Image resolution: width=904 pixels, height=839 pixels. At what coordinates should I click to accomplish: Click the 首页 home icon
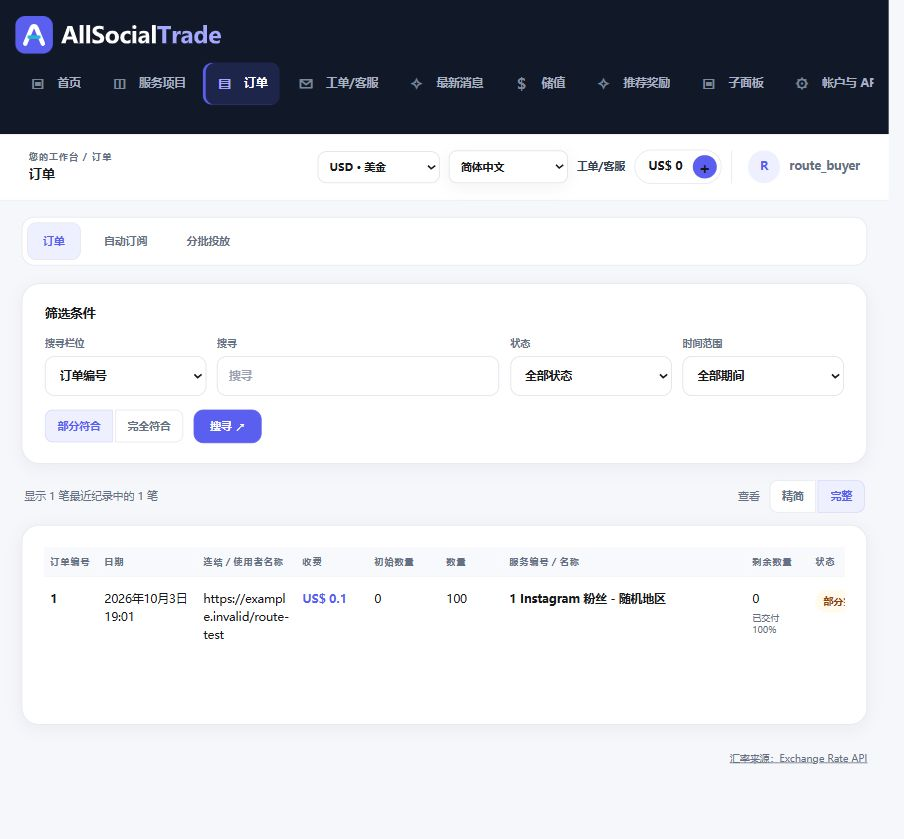(x=37, y=84)
